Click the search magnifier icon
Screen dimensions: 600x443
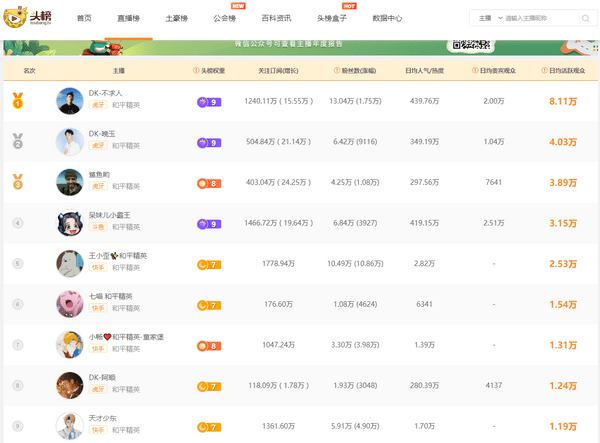pos(585,18)
